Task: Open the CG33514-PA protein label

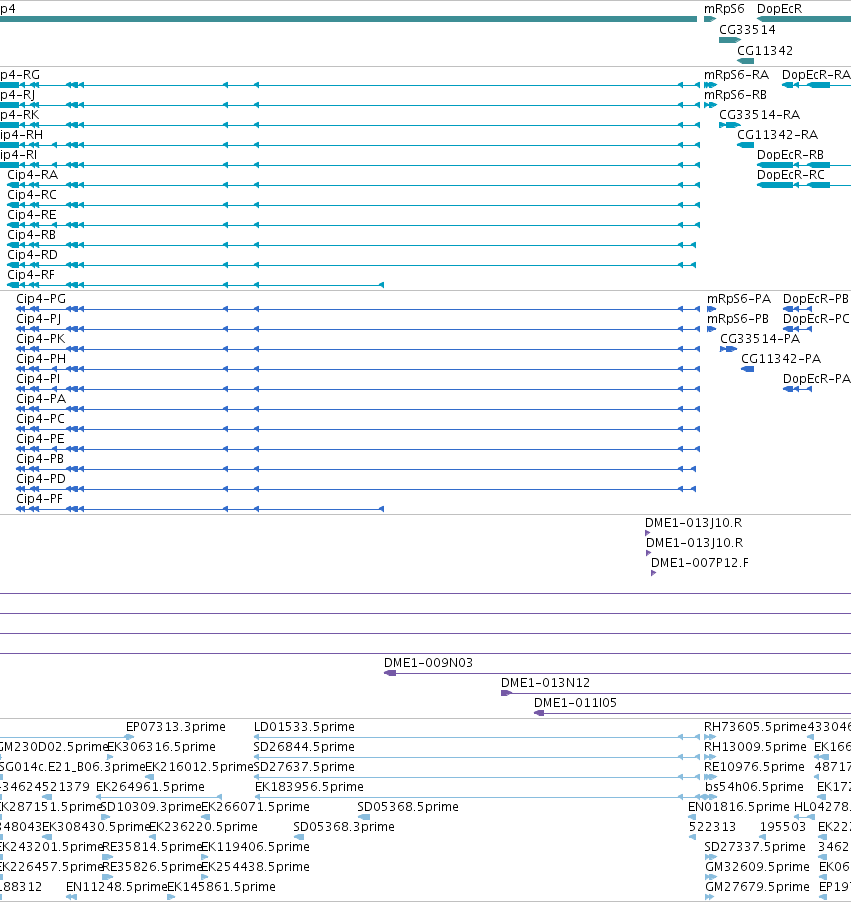Action: tap(760, 339)
